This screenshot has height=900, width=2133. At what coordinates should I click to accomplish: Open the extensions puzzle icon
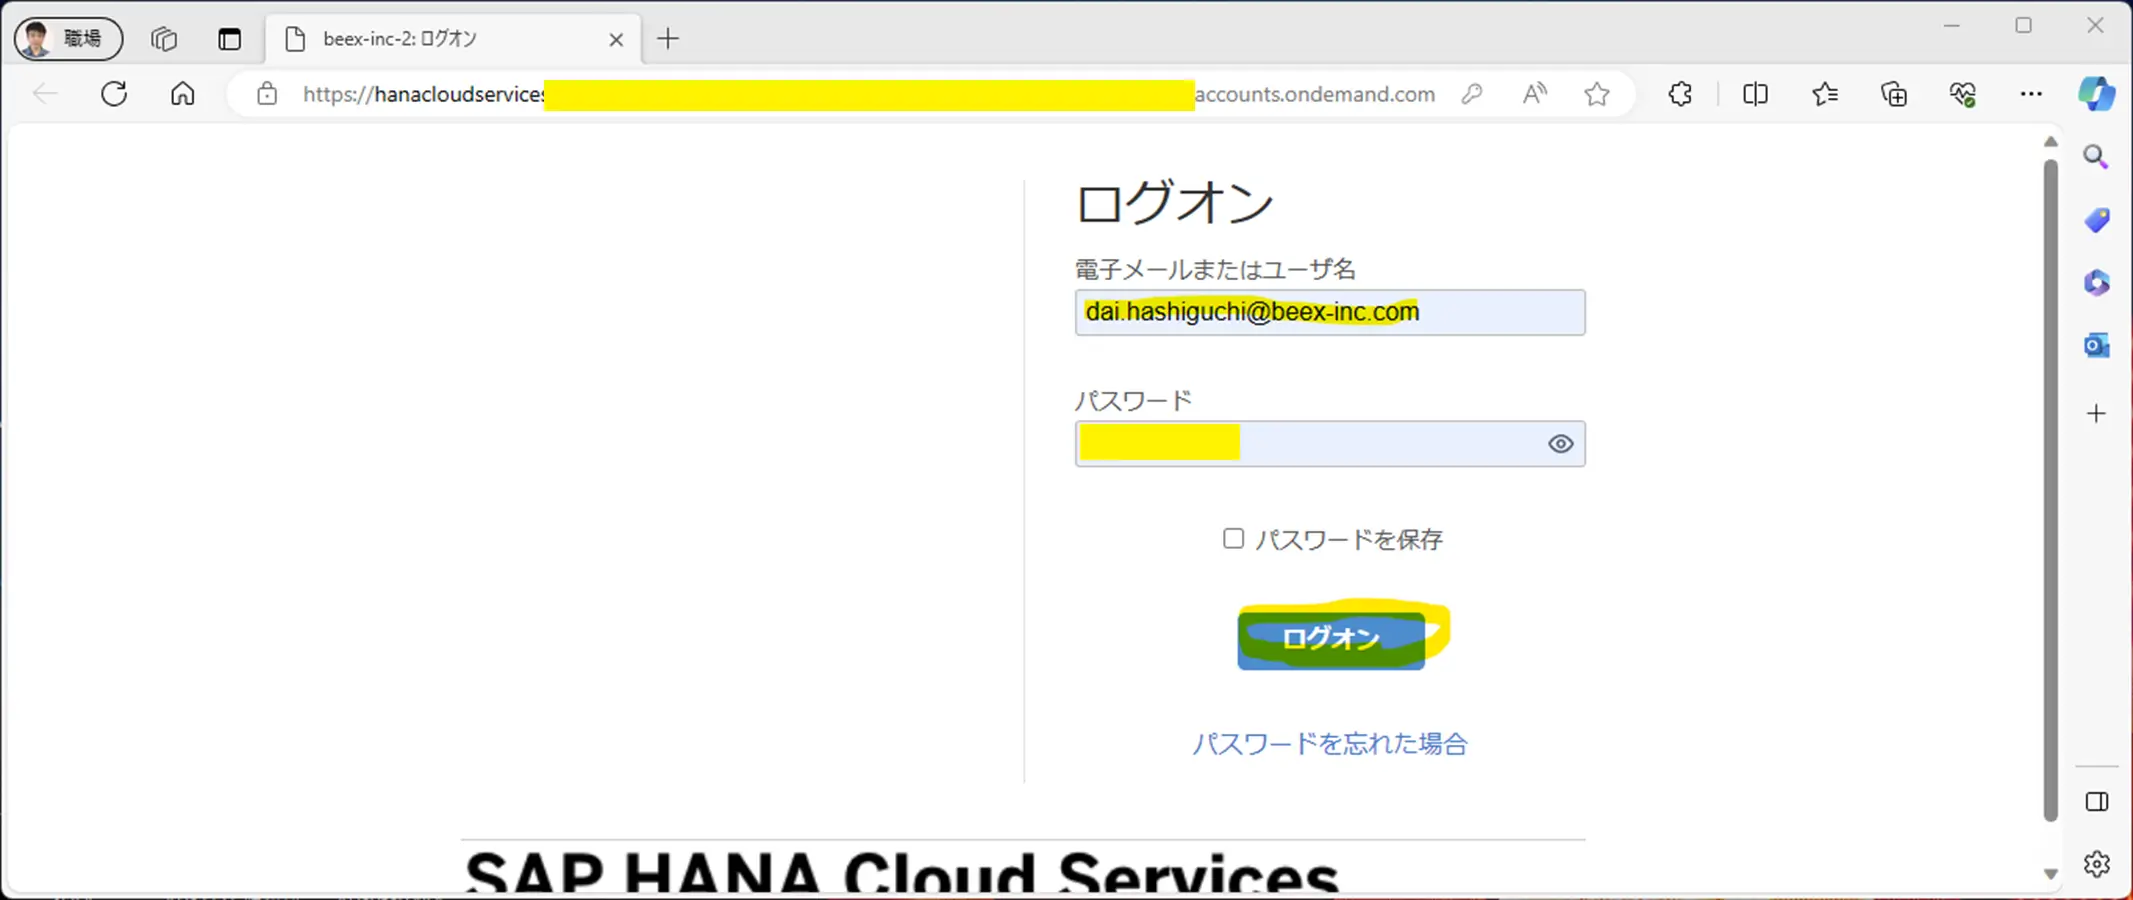click(1680, 94)
